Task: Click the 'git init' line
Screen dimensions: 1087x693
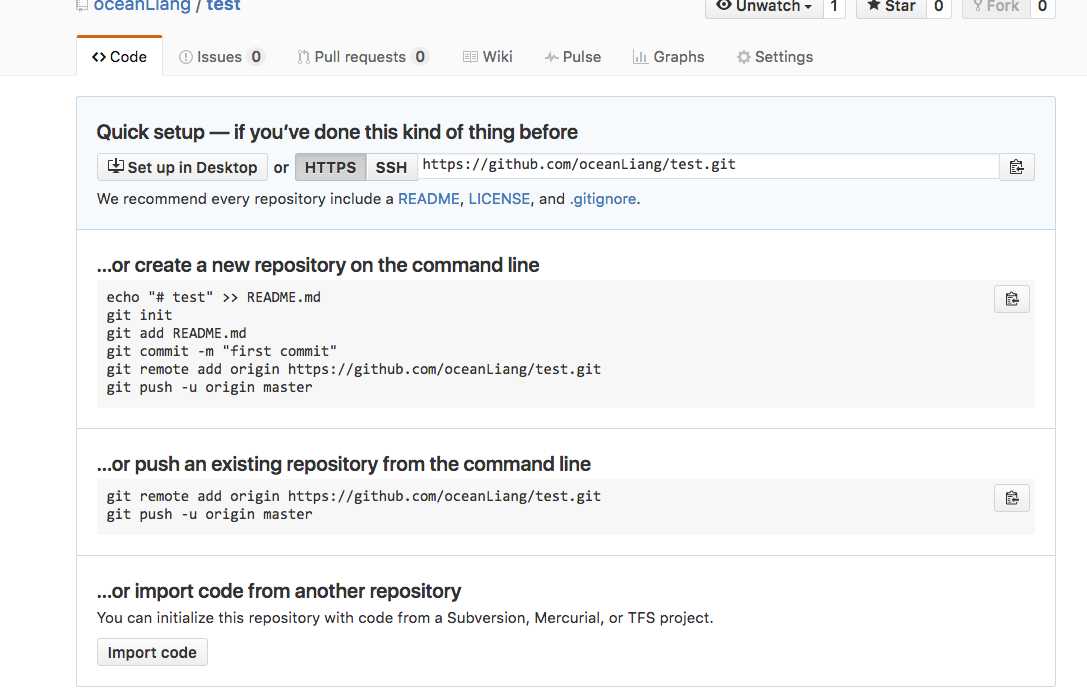Action: tap(139, 315)
